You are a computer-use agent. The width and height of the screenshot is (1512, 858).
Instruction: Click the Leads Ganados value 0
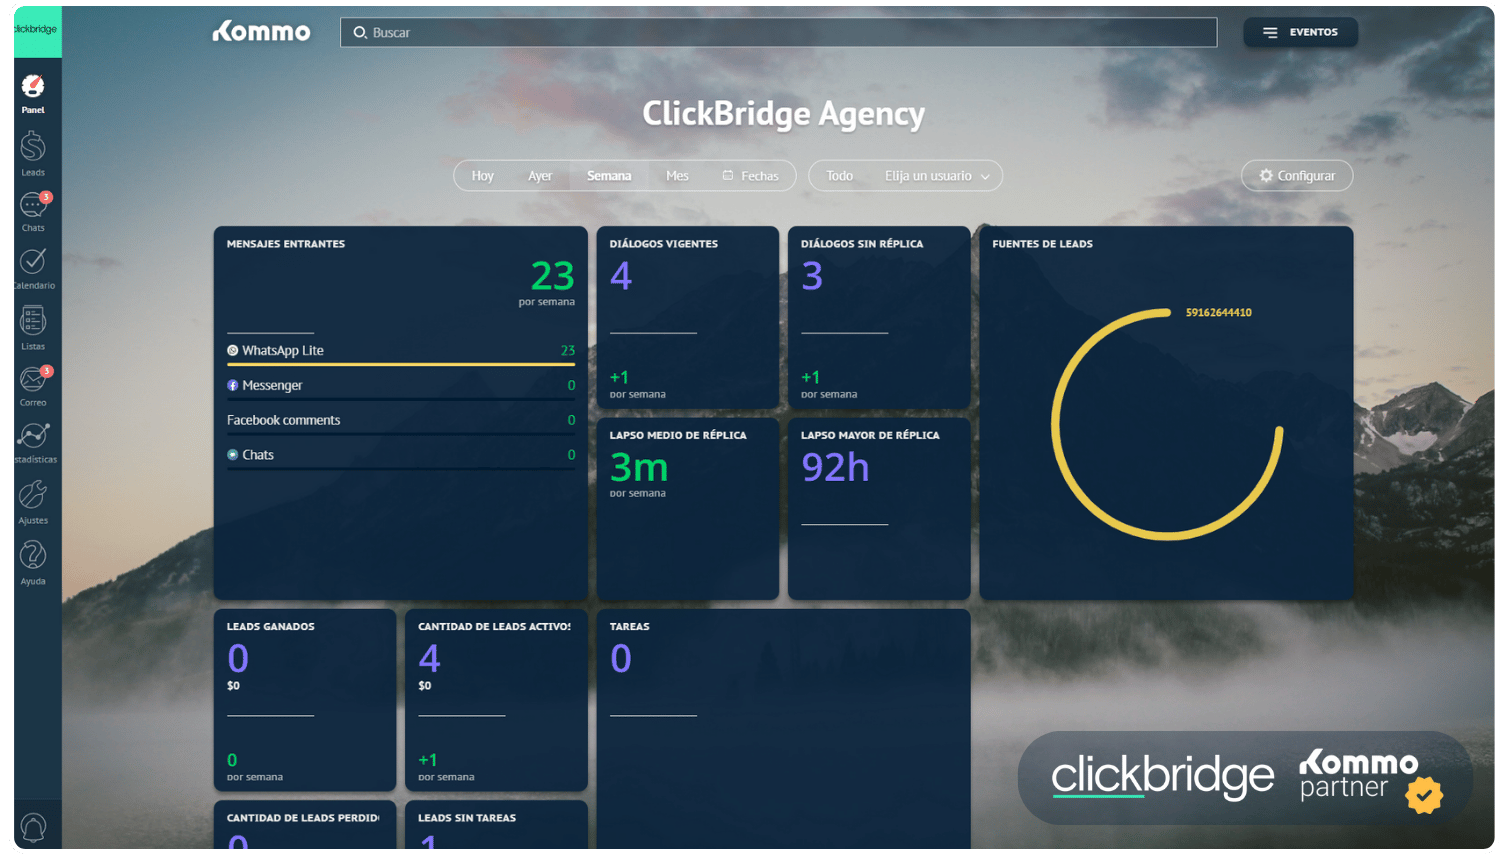click(x=238, y=659)
